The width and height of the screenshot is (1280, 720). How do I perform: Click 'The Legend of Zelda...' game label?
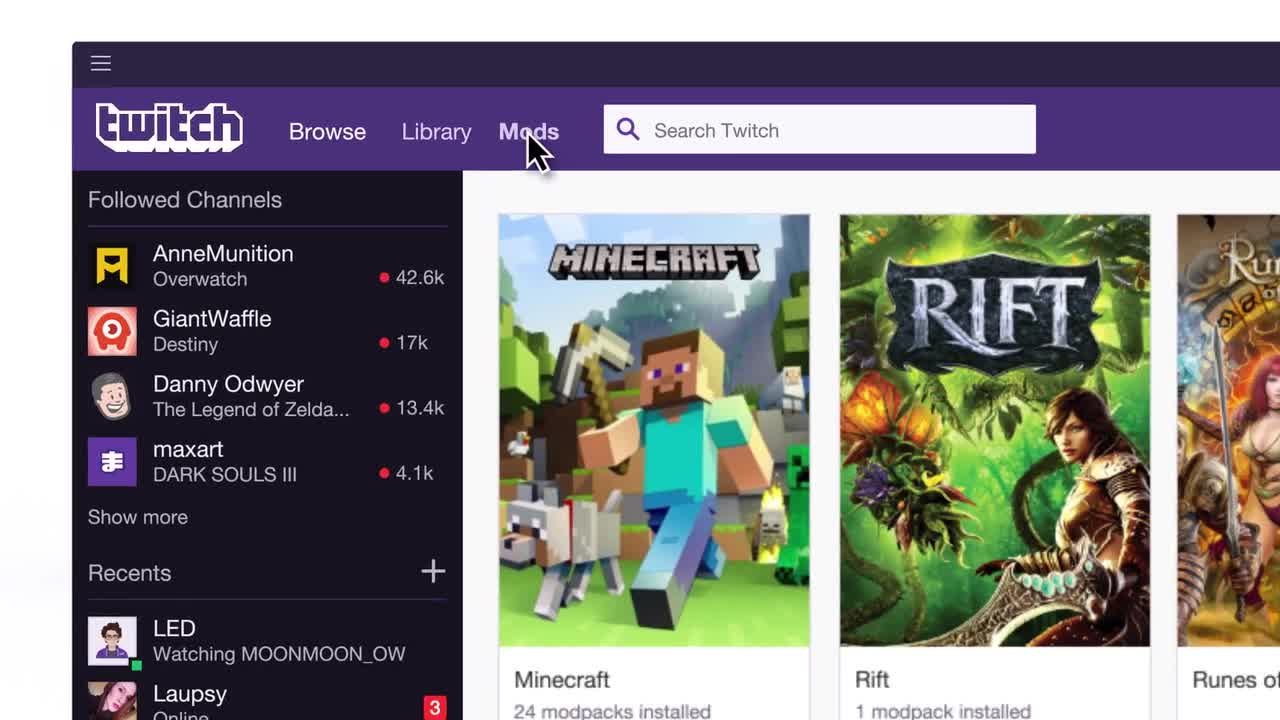tap(251, 409)
